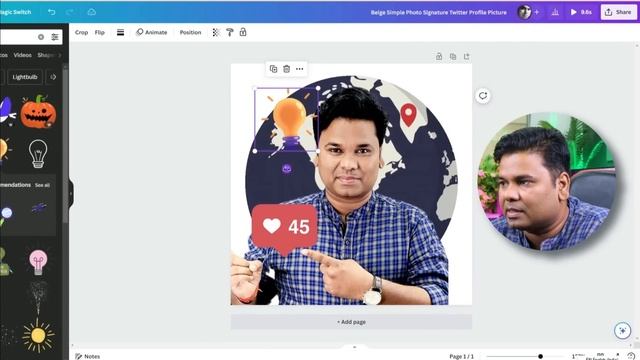Expand more element category tabs chevron
The image size is (640, 360).
pos(60,55)
